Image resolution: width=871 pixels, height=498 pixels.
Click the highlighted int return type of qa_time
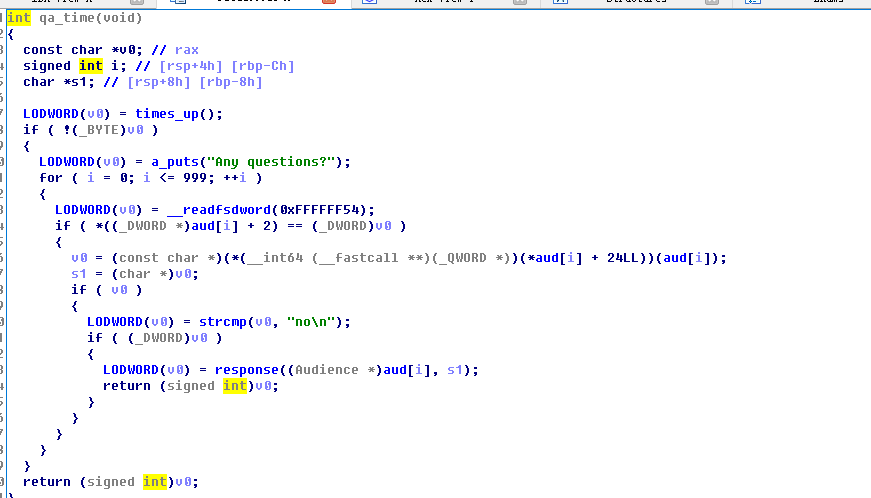tap(19, 18)
